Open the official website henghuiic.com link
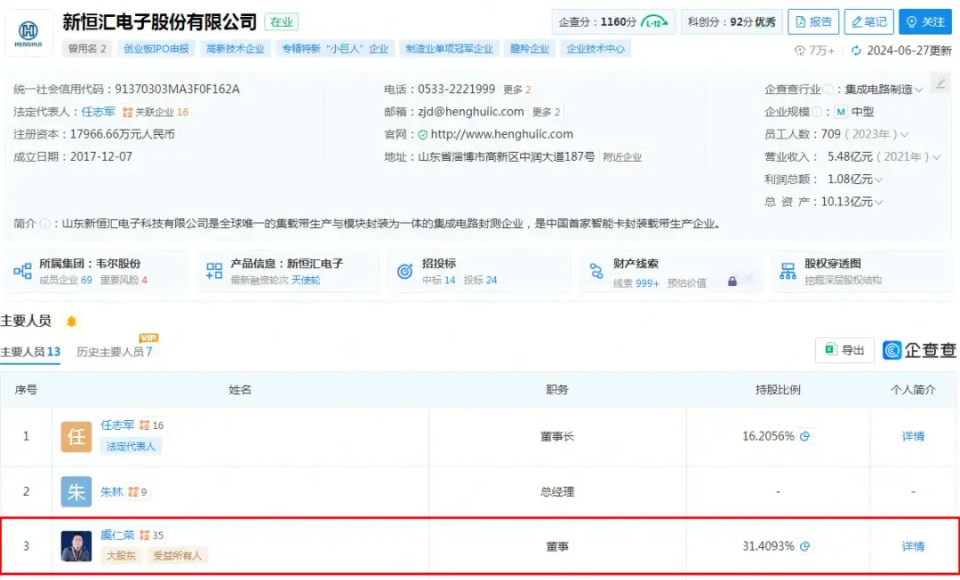The width and height of the screenshot is (960, 580). tap(501, 134)
